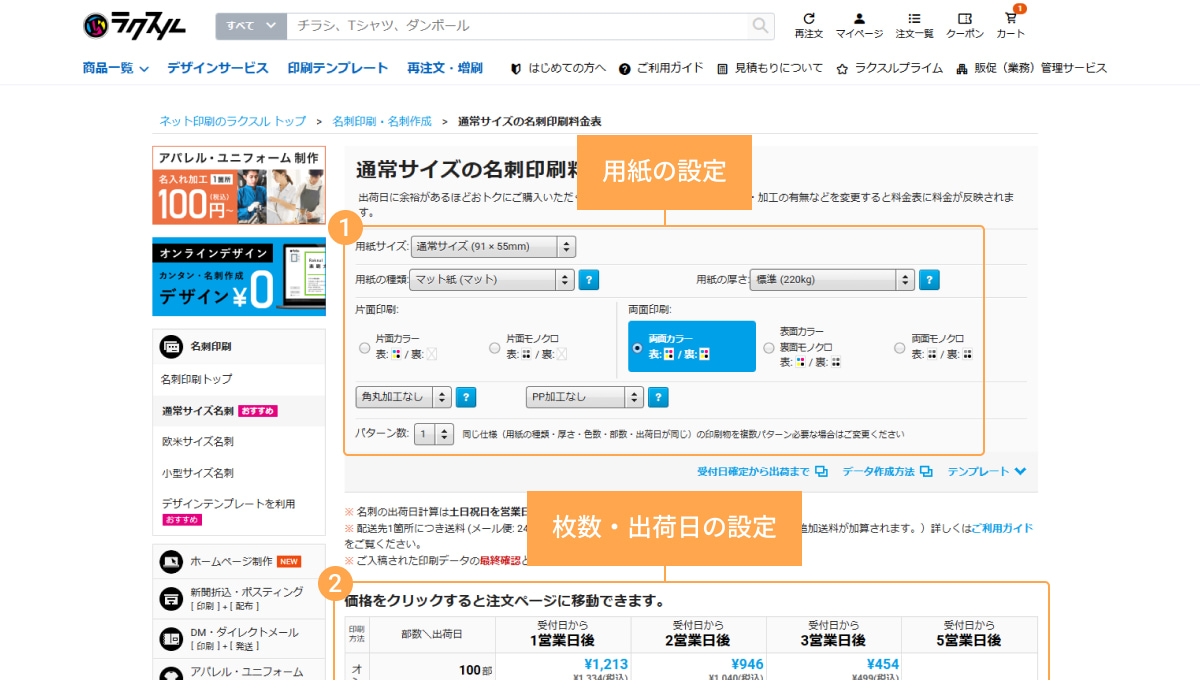
Task: Select 名刺印刷トップ sidebar item
Action: [197, 379]
